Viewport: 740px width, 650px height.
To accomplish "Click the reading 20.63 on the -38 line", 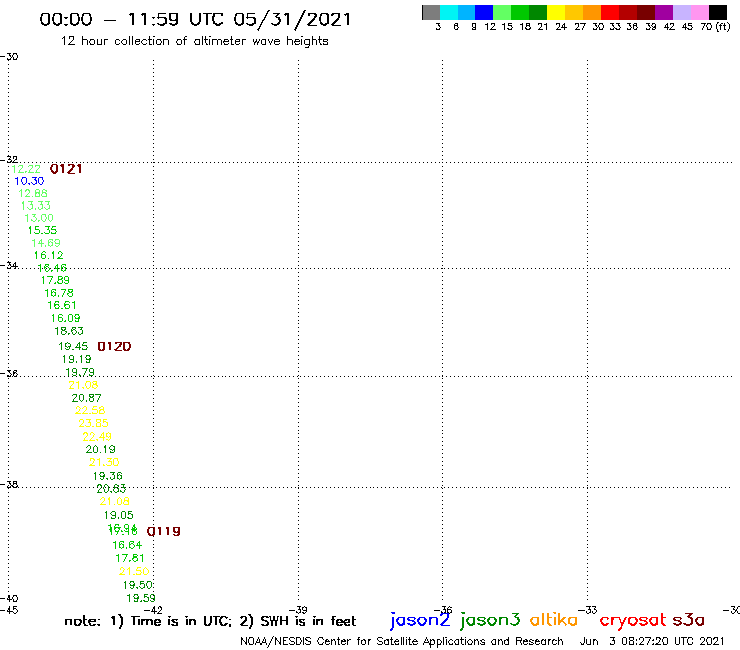I will click(111, 489).
